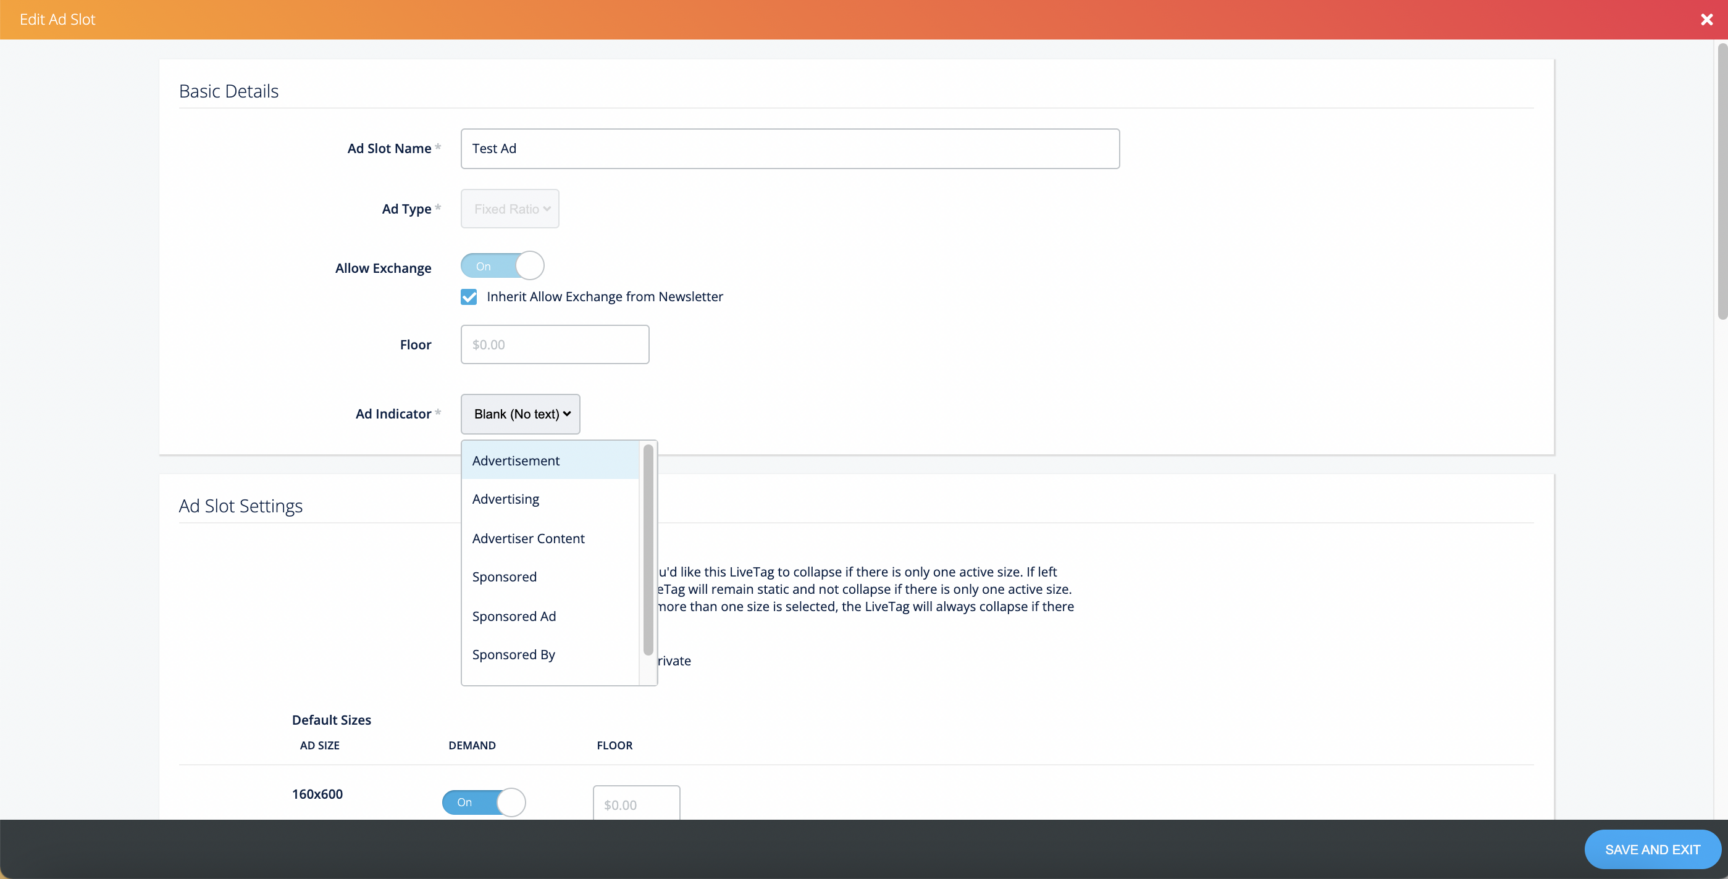
Task: Click the dropdown list scrollbar
Action: point(648,550)
